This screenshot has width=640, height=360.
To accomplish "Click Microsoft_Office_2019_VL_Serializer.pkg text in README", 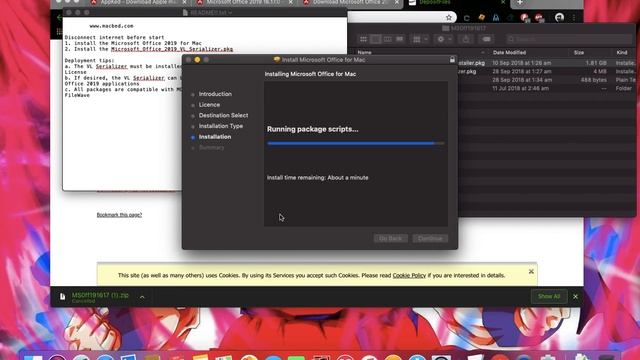I will (172, 49).
